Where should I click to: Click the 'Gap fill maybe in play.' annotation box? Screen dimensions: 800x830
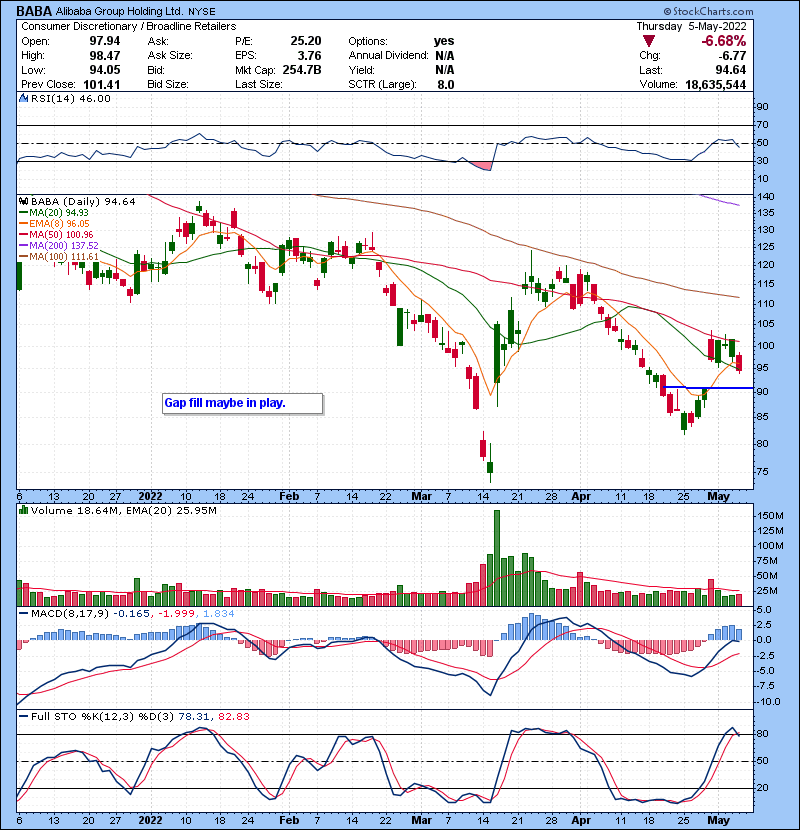(x=242, y=403)
